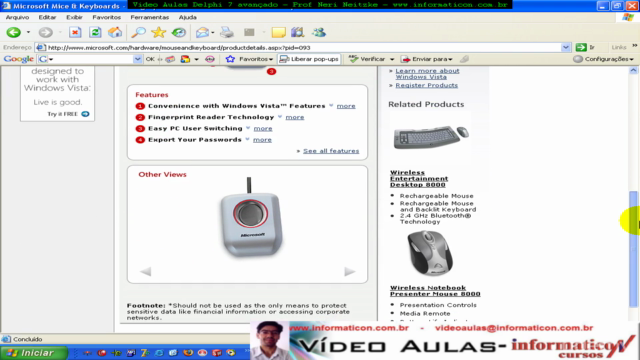Screen dimensions: 640x360
Task: Expand the Links toolbar chevron
Action: (634, 46)
